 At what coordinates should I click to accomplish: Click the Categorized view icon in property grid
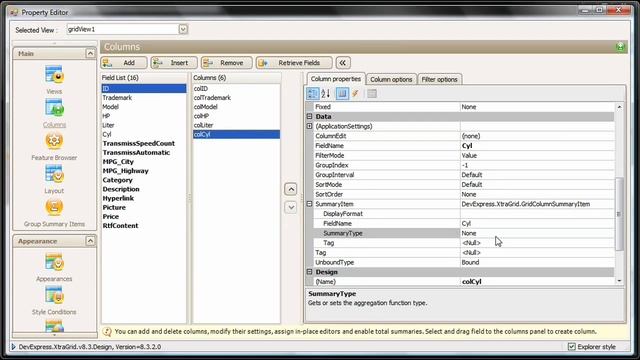tap(313, 94)
